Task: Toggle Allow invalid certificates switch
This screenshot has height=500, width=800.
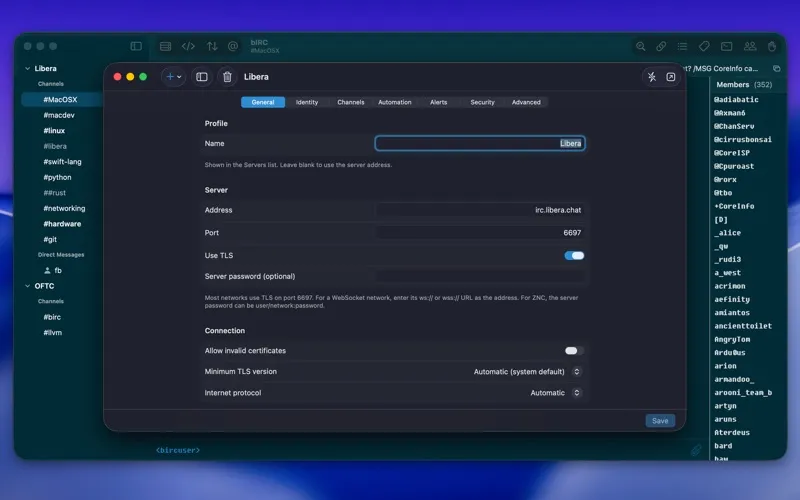Action: (x=574, y=351)
